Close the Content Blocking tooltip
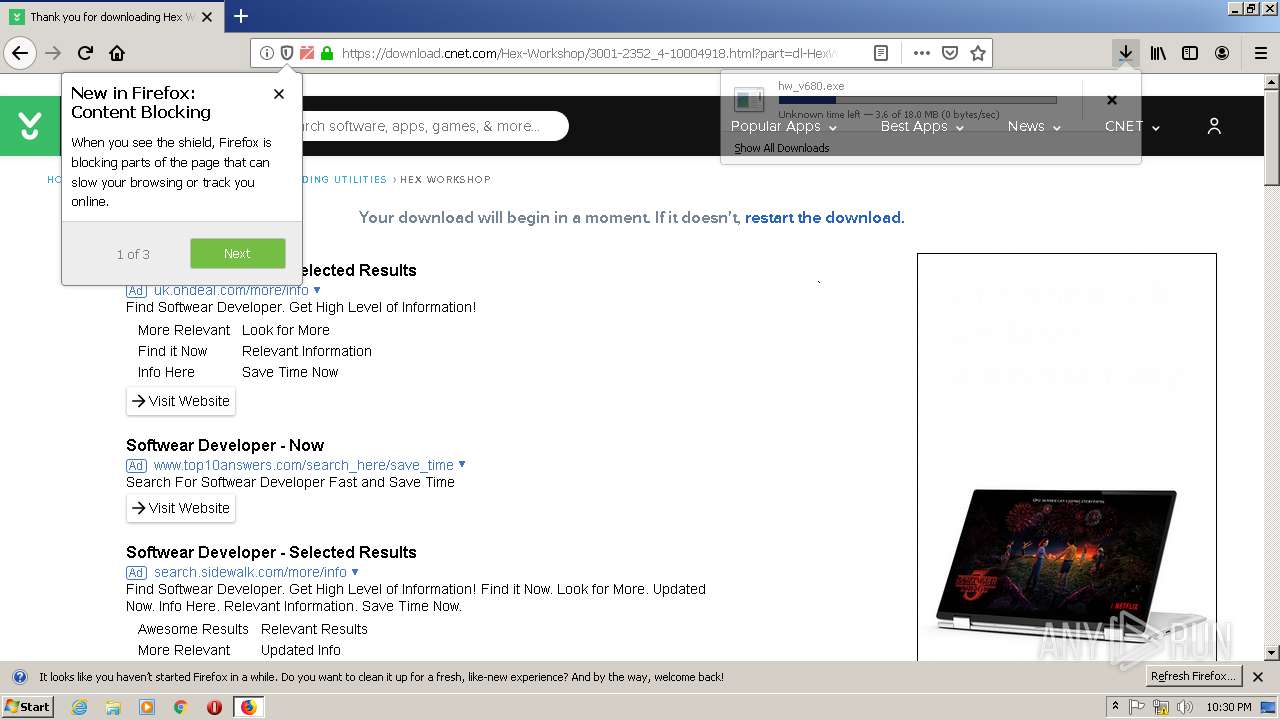The image size is (1280, 720). coord(279,94)
